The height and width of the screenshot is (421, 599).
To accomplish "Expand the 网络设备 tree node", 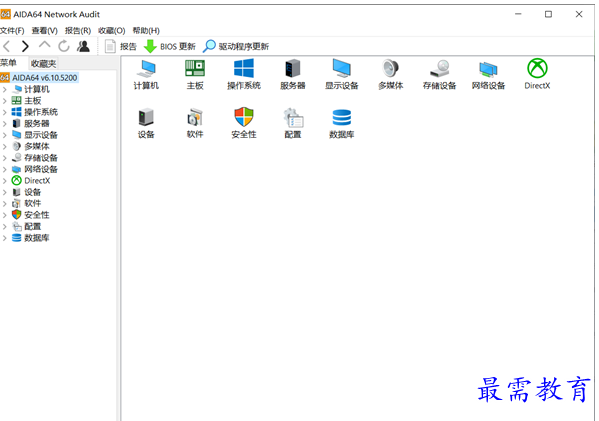I will point(5,170).
